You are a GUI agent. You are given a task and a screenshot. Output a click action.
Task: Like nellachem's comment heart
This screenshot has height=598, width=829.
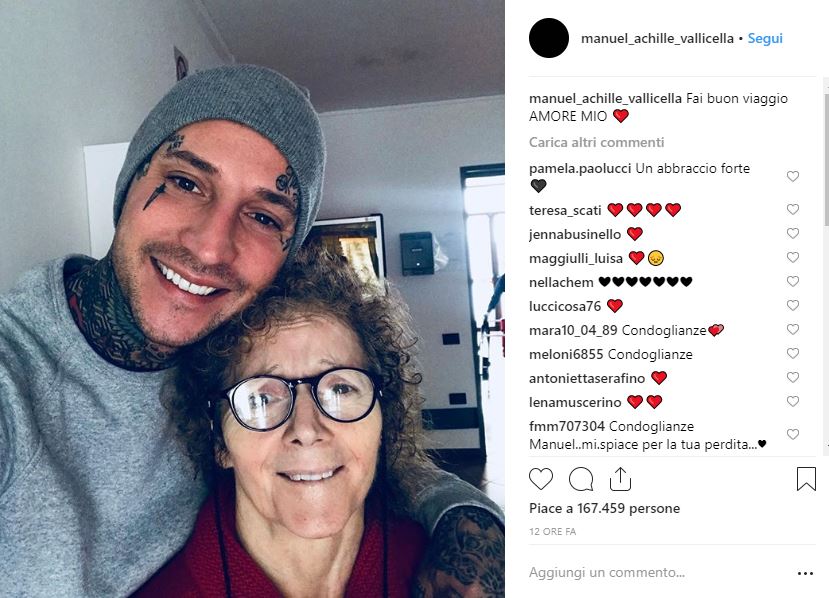click(793, 281)
